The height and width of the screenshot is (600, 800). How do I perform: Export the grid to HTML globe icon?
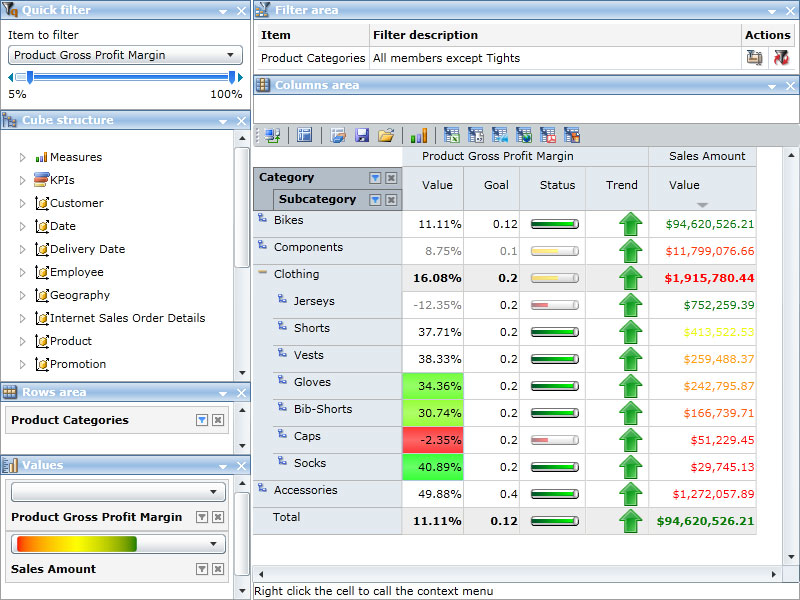[523, 135]
